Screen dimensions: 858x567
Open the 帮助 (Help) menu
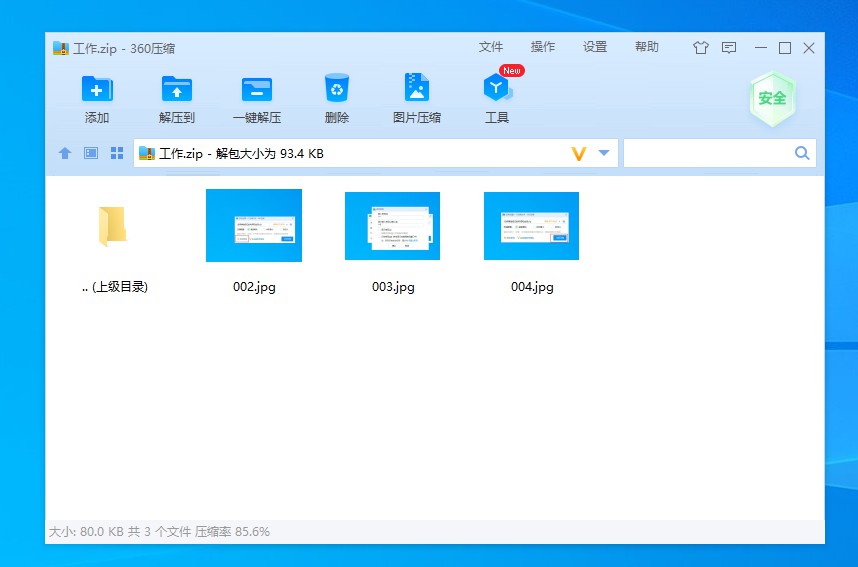click(647, 47)
